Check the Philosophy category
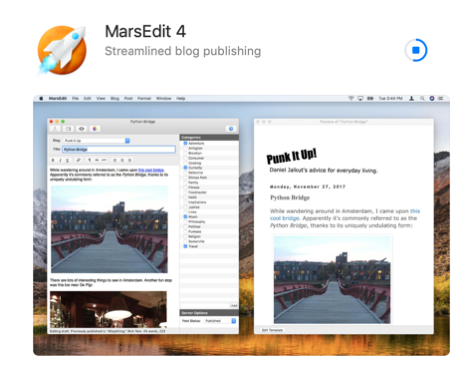Image resolution: width=472 pixels, height=378 pixels. (185, 222)
